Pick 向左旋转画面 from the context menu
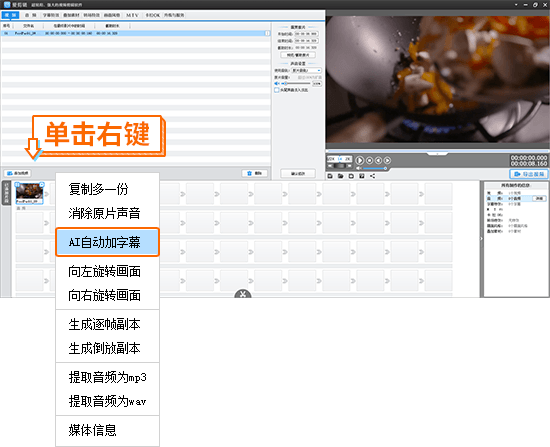Screen dimensions: 550x447 107,271
